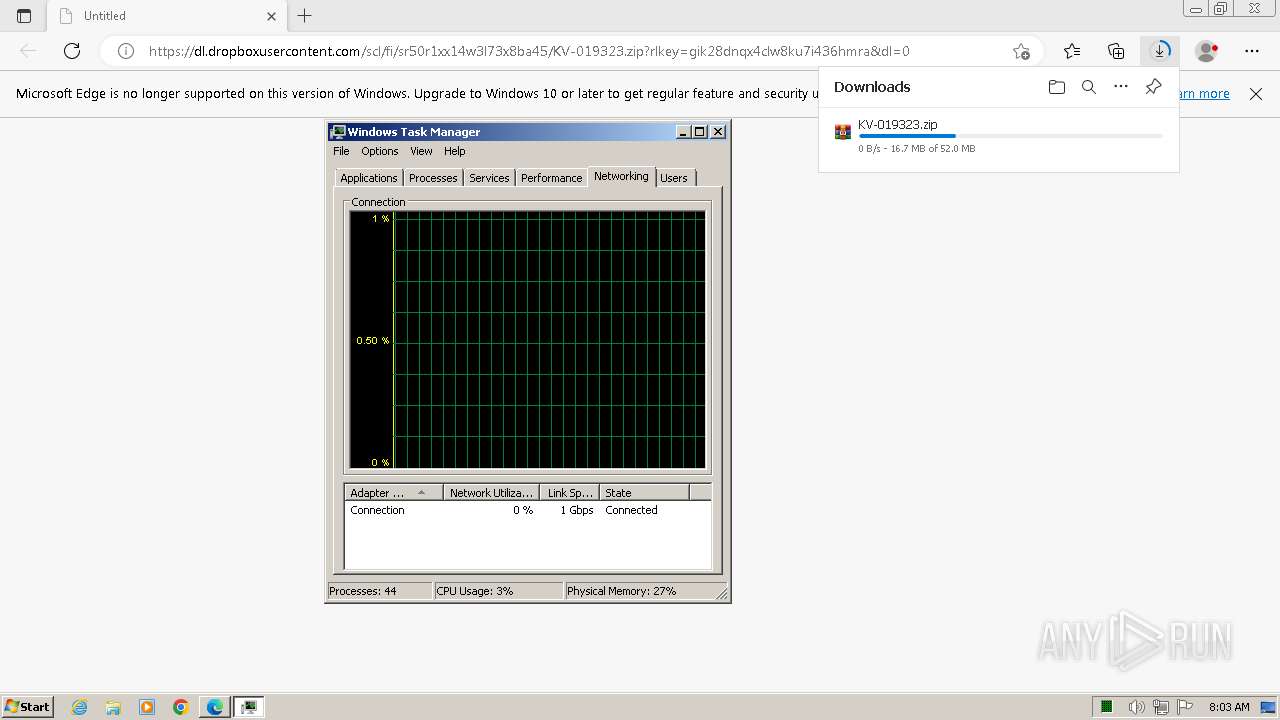Screen dimensions: 1280x720
Task: Open Task Manager Help menu
Action: [455, 151]
